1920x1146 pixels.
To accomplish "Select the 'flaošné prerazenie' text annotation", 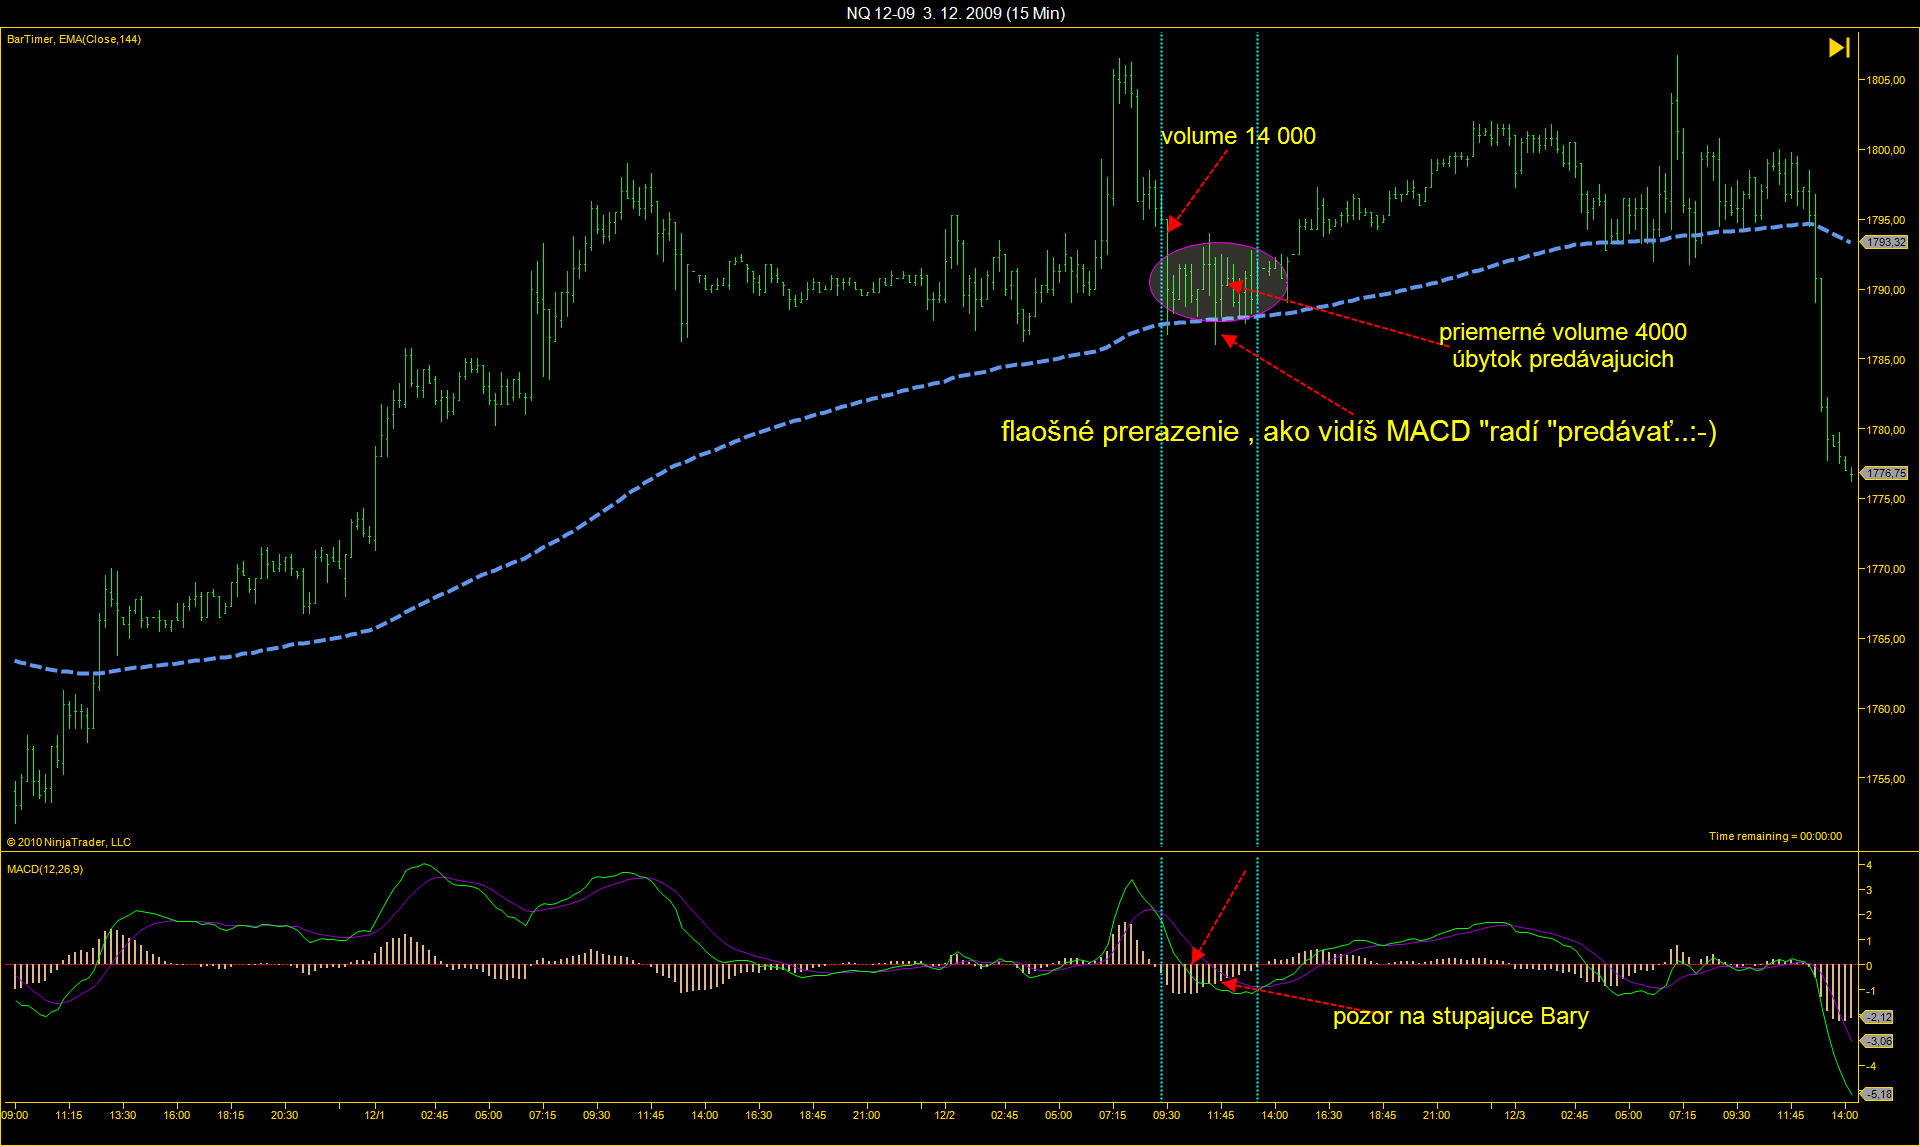I will click(1358, 431).
